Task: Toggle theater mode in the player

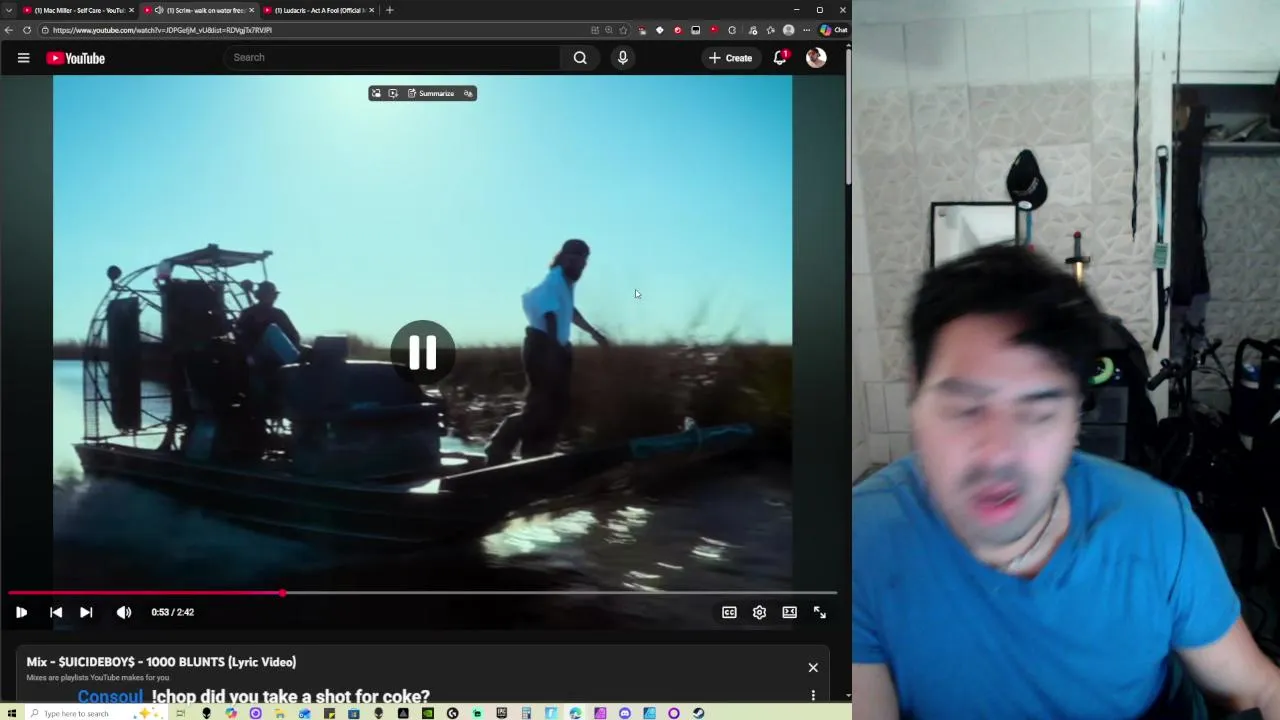Action: [x=789, y=612]
